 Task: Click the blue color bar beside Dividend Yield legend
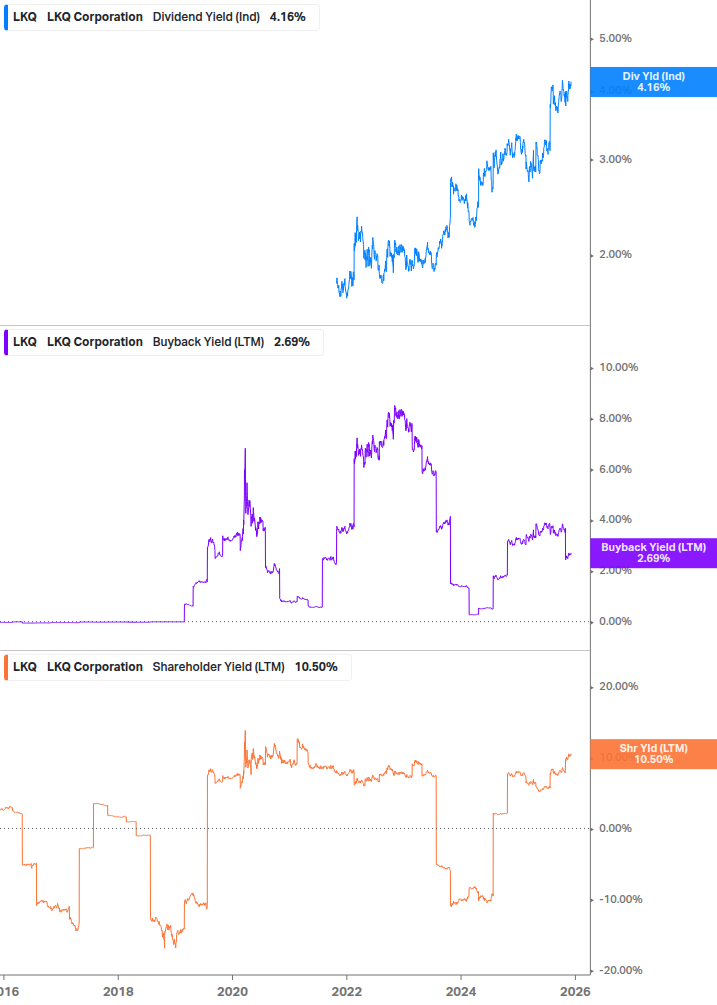click(x=6, y=17)
